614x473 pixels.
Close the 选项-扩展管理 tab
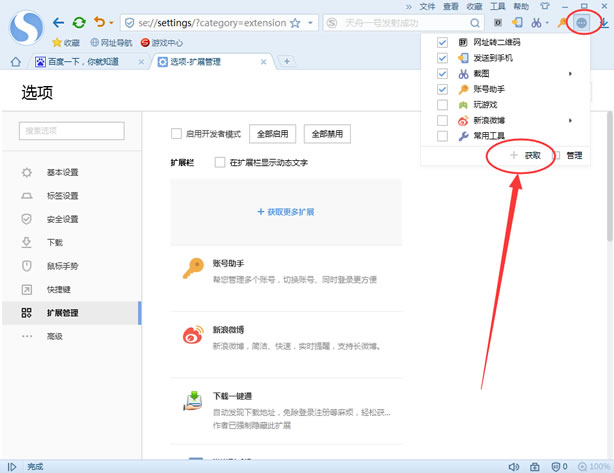(x=264, y=62)
